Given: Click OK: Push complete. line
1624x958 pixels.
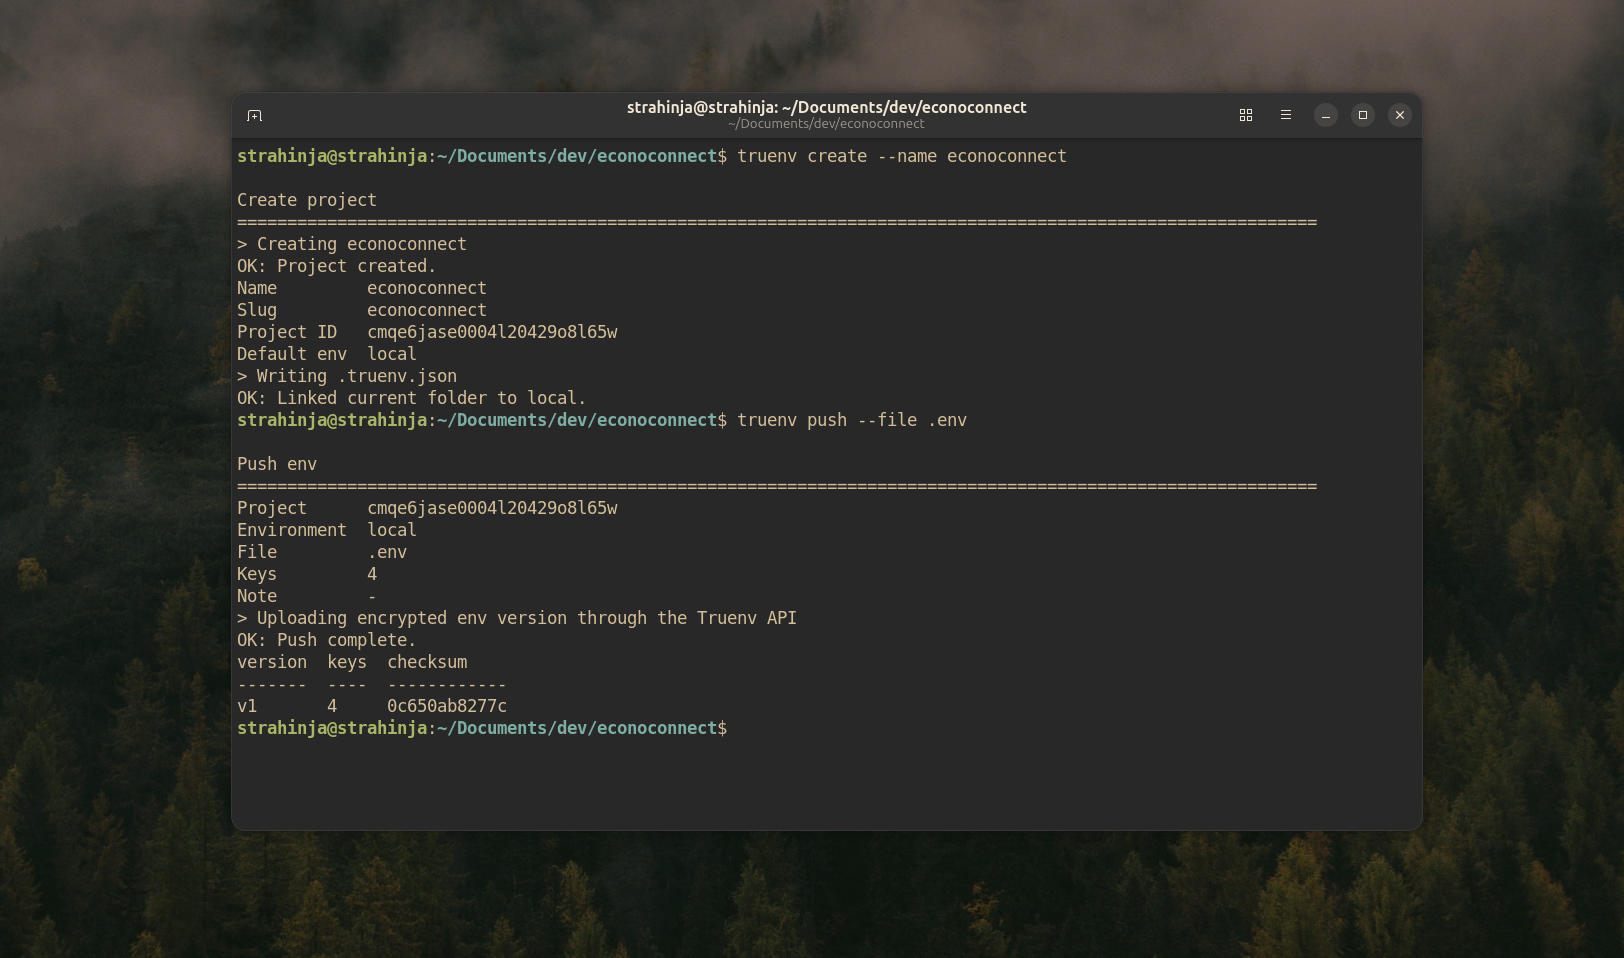Looking at the screenshot, I should click(x=327, y=640).
